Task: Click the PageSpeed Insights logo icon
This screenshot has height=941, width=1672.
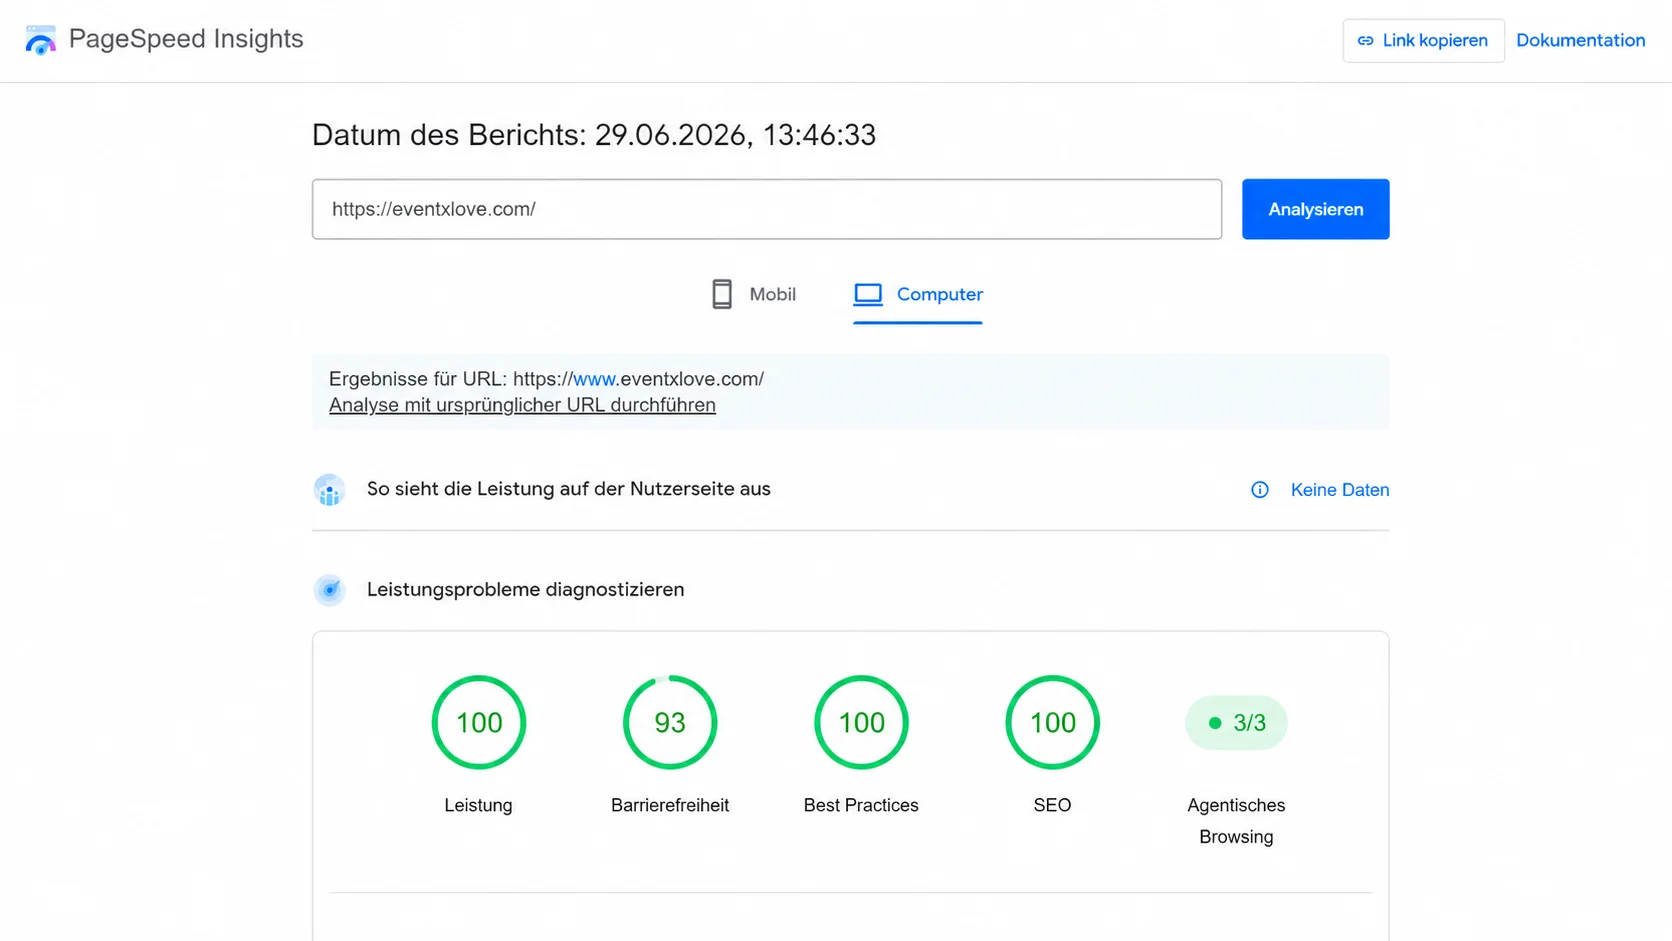Action: [41, 40]
